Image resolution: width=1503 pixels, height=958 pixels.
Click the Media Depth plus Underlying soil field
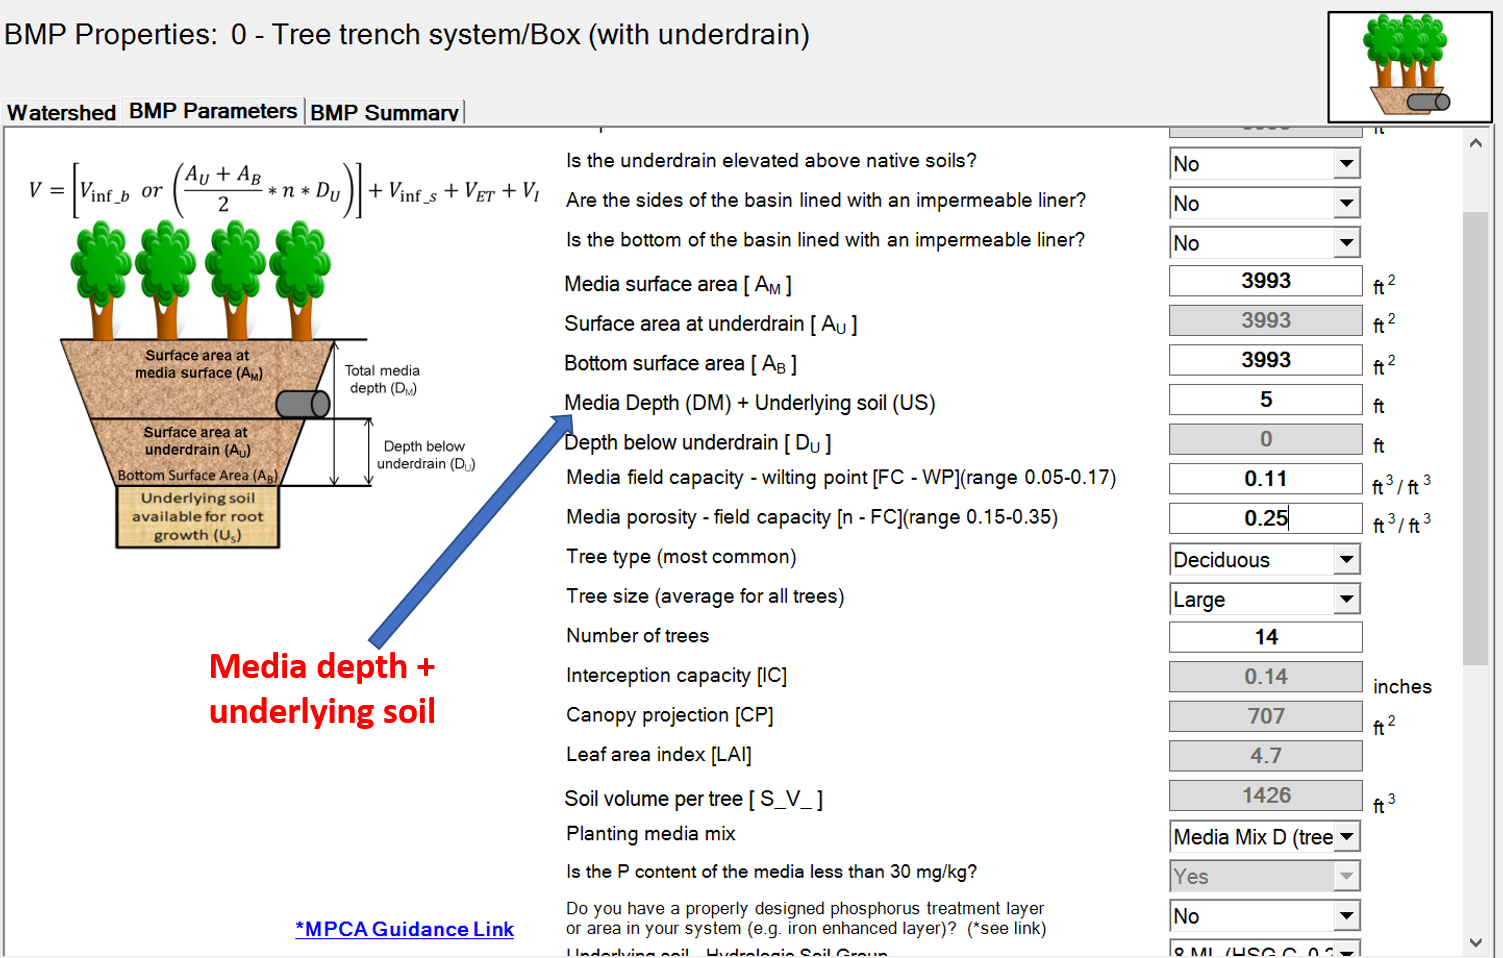coord(1265,399)
